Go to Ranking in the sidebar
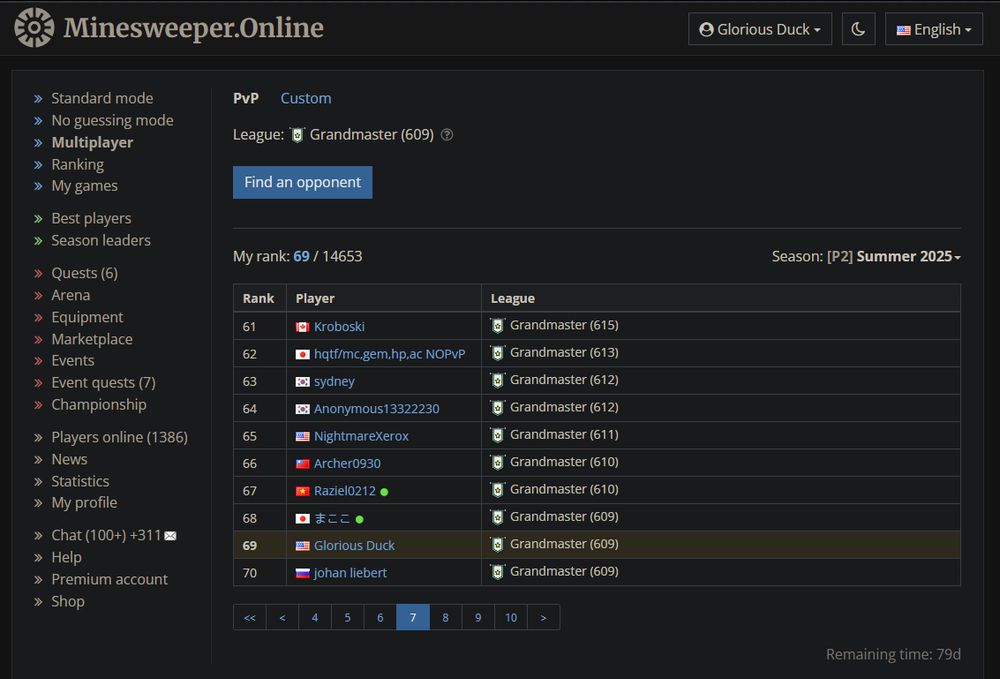This screenshot has width=1000, height=679. point(77,164)
